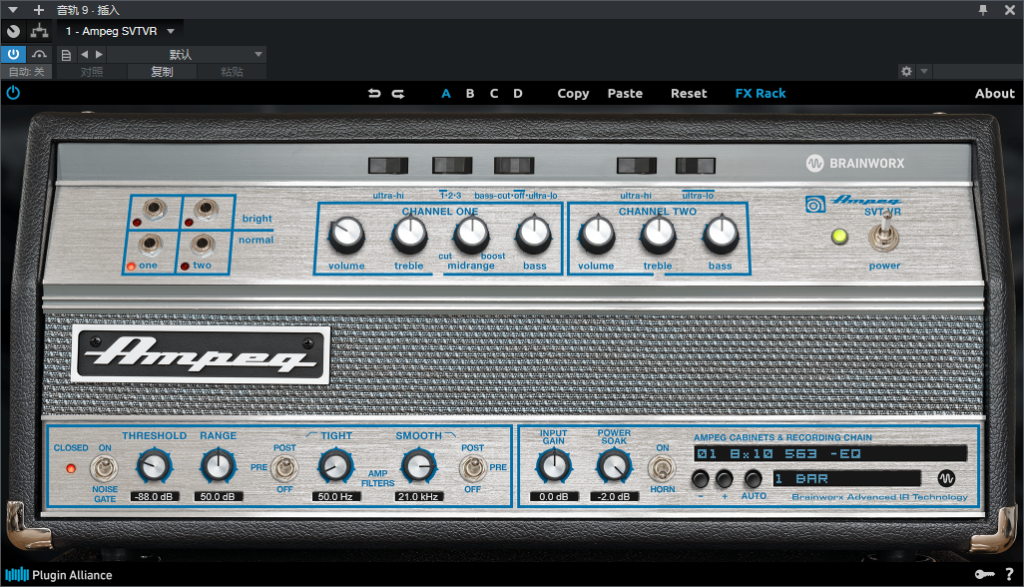Viewport: 1024px width, 587px height.
Task: Open the plugin settings gear
Action: pos(906,71)
